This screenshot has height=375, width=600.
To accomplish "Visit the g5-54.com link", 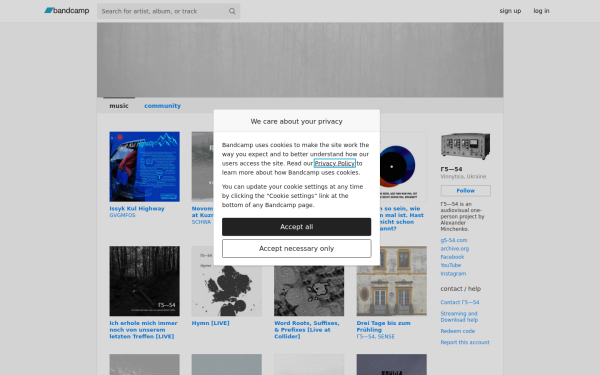I will (453, 240).
